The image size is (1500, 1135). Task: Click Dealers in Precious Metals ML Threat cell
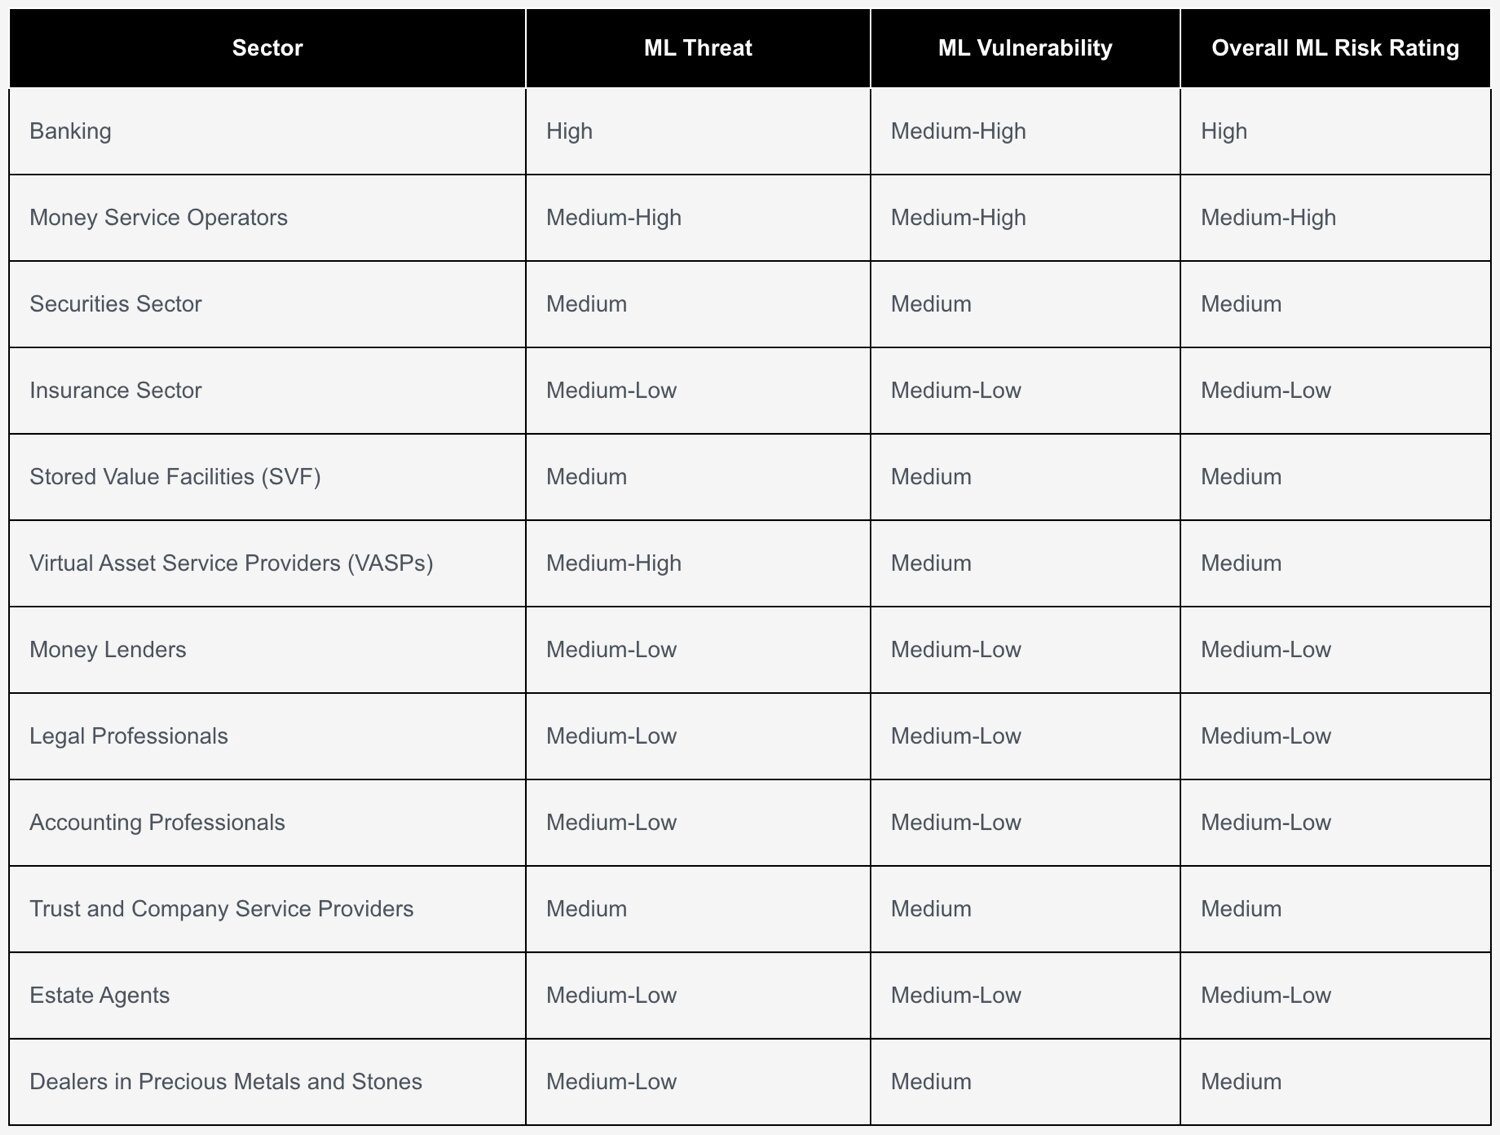coord(611,1082)
